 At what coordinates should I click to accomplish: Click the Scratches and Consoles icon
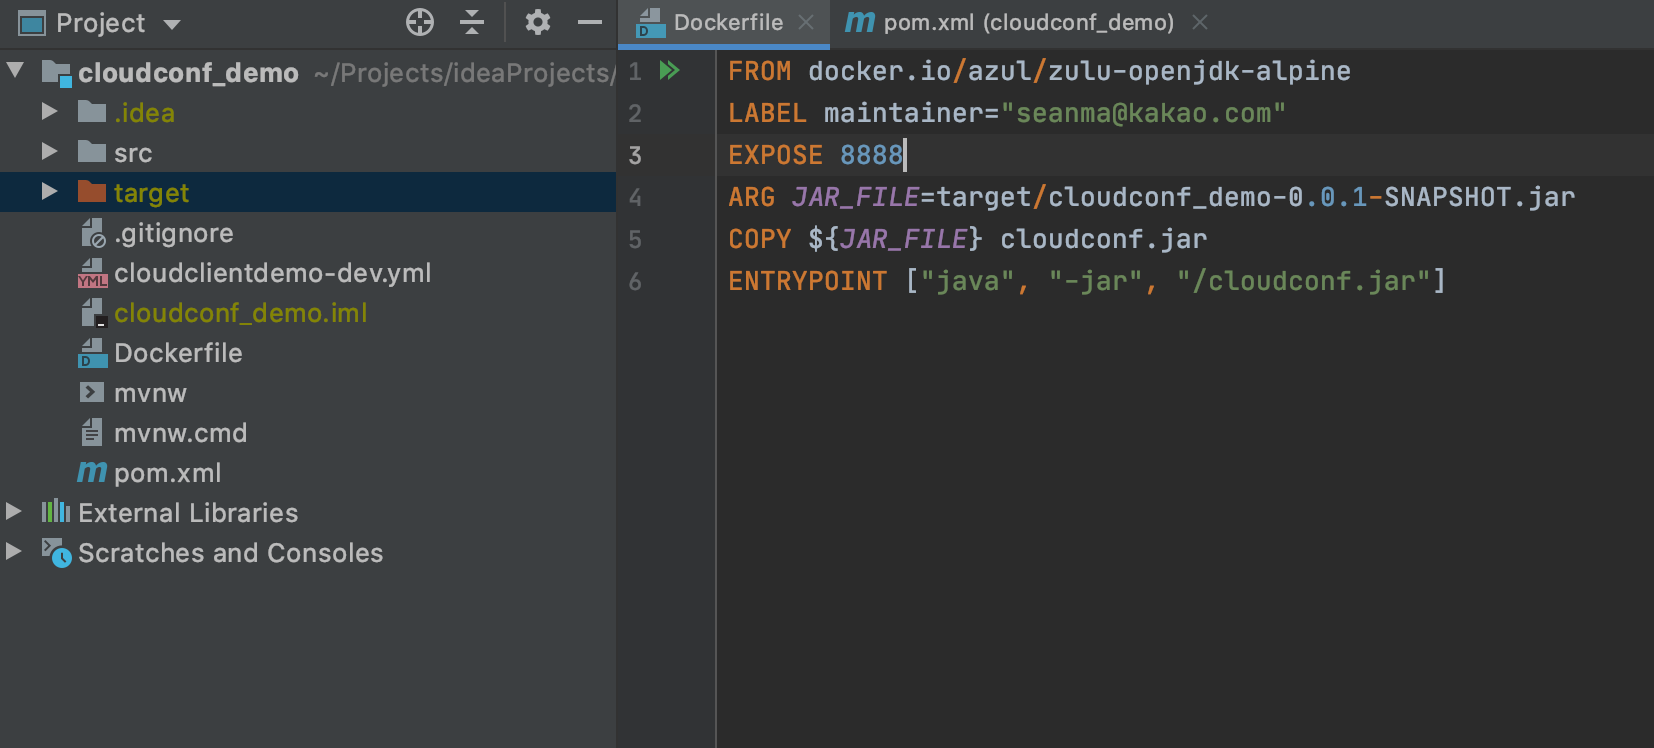[56, 552]
